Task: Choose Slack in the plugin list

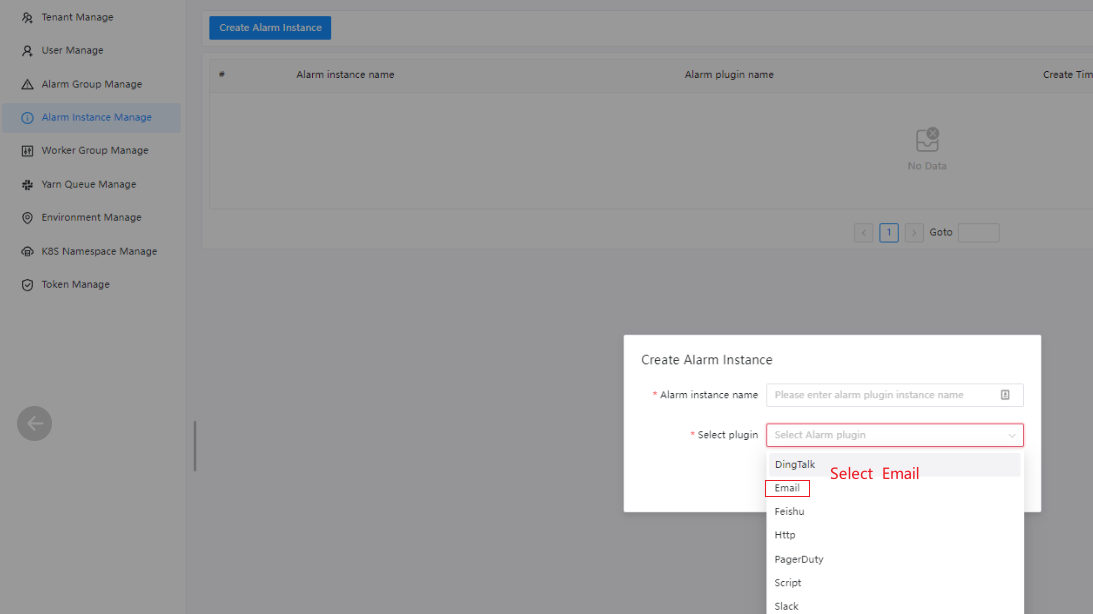Action: click(786, 605)
